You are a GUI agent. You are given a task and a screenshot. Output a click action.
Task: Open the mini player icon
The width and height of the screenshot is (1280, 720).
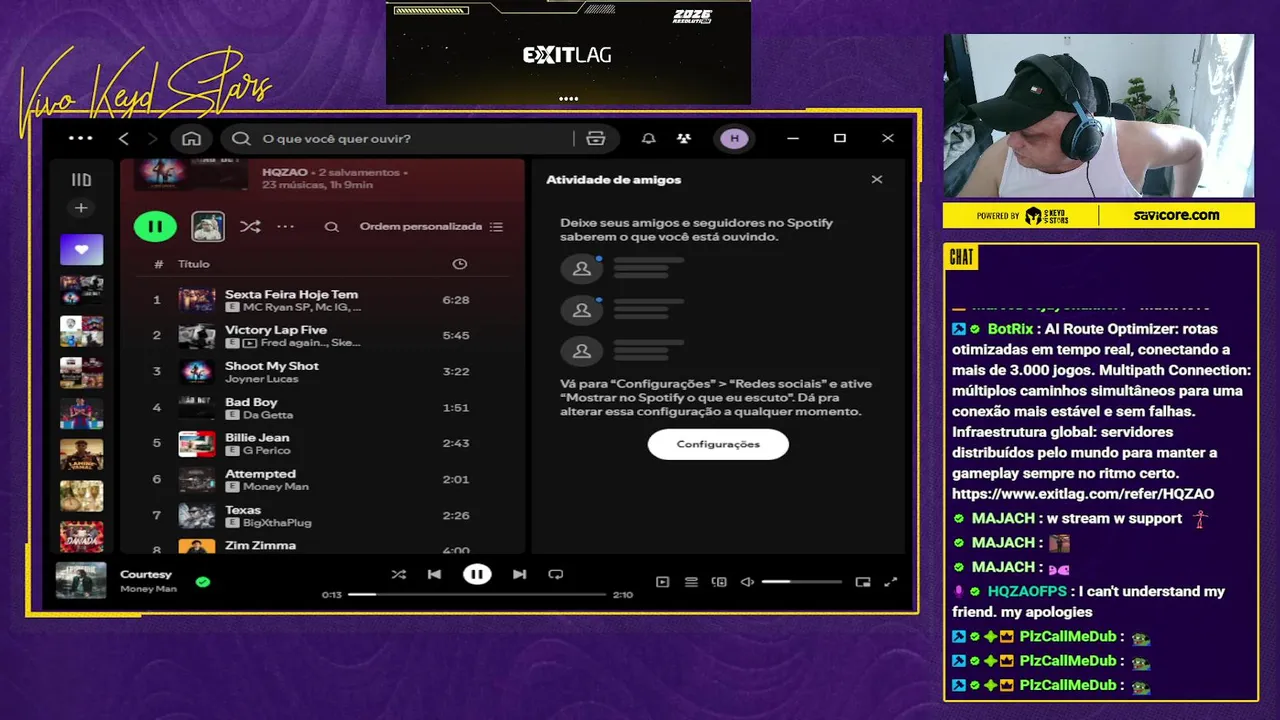pos(863,582)
